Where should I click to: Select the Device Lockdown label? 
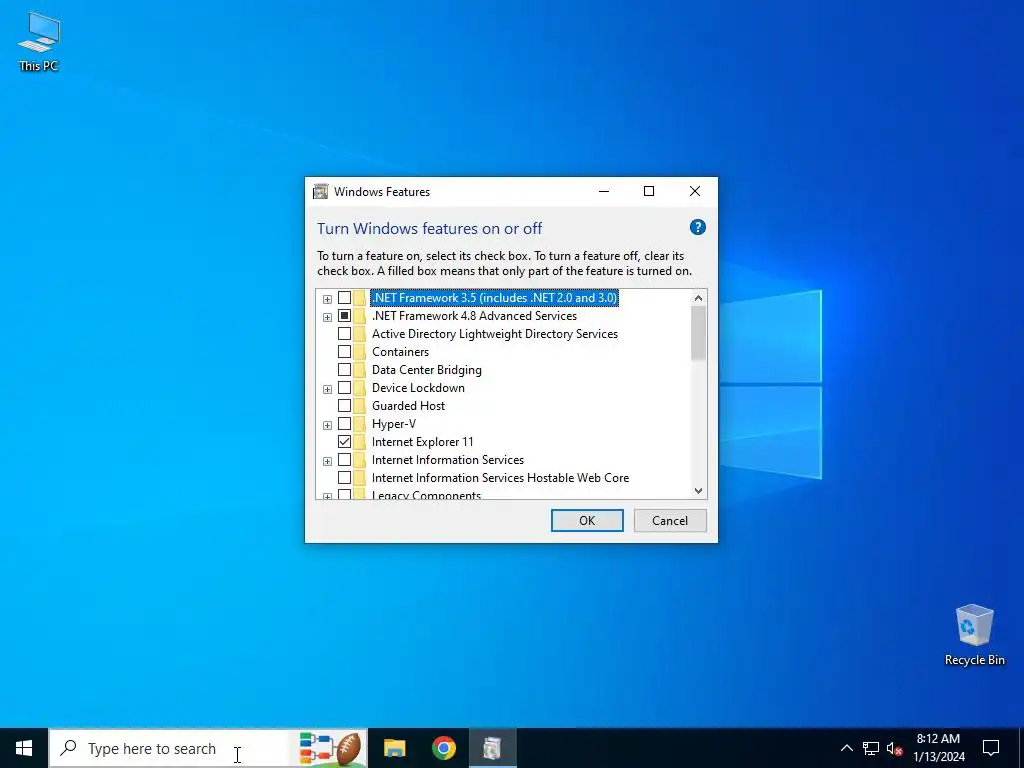coord(418,388)
